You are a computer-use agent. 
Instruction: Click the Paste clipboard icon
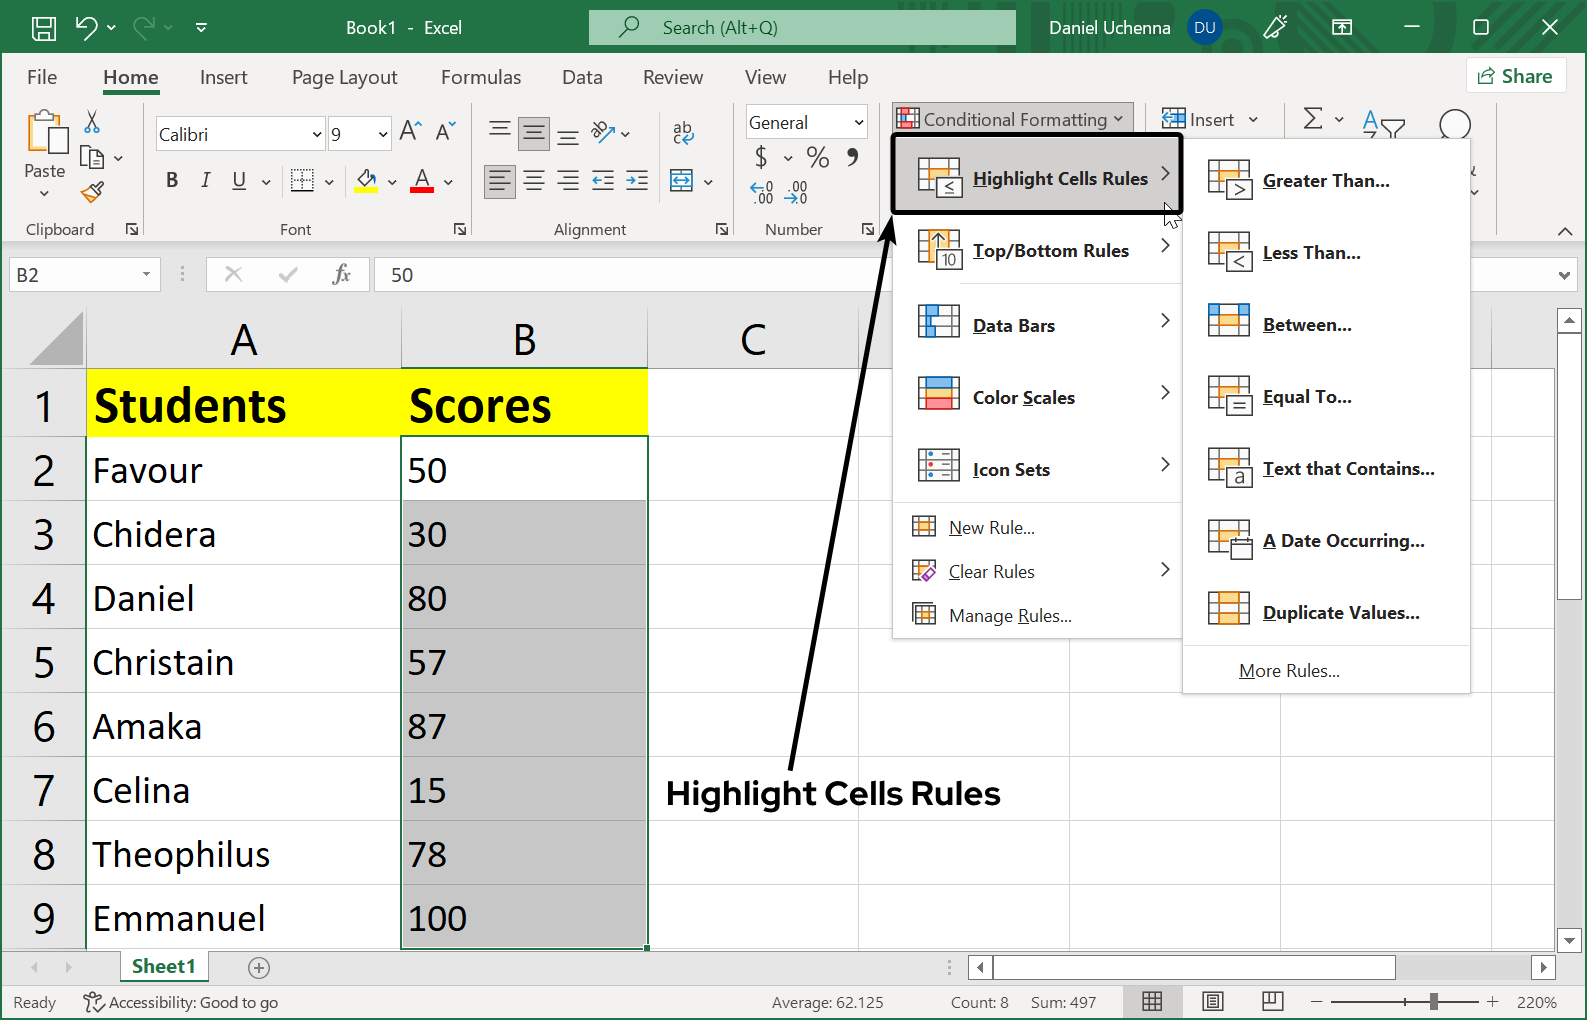pyautogui.click(x=46, y=134)
